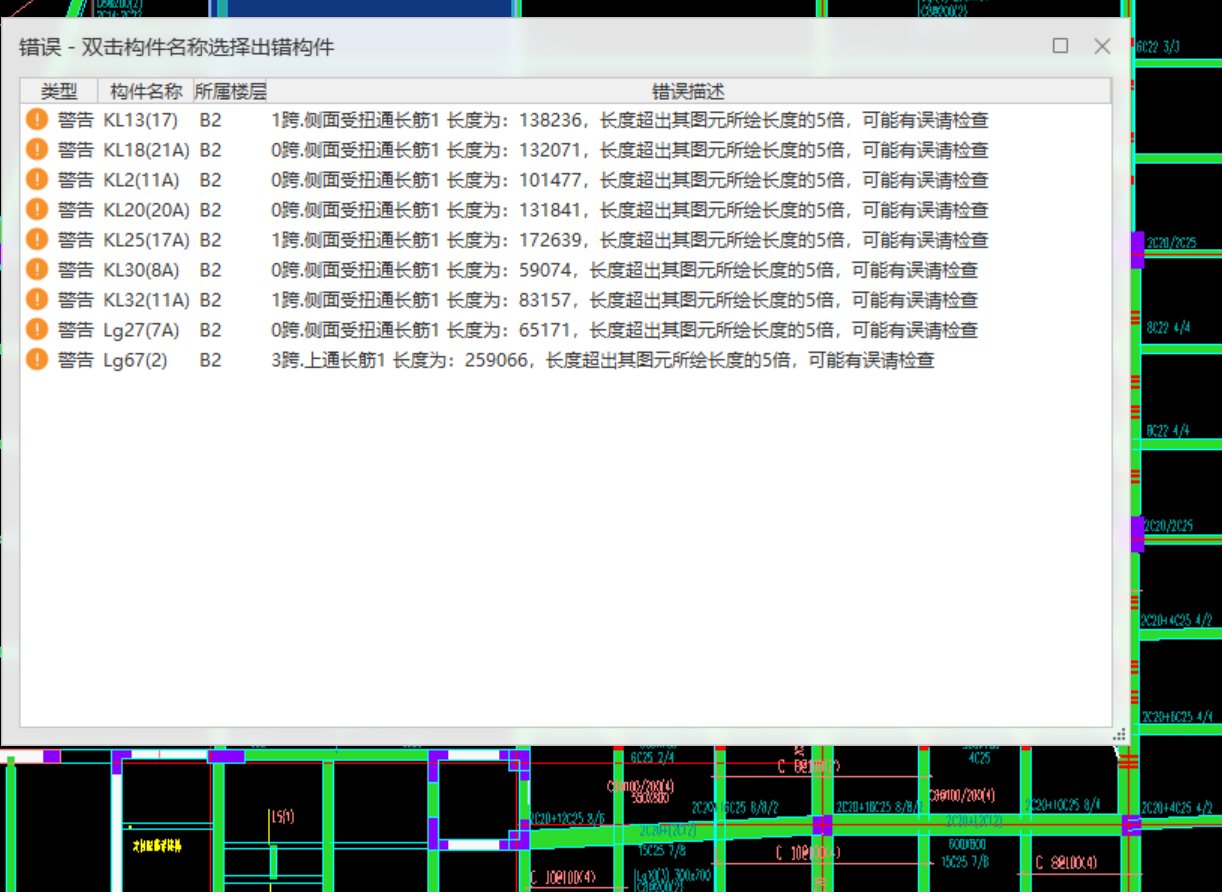Sort by the 所属楼层 column header
Image resolution: width=1222 pixels, height=892 pixels.
point(230,91)
